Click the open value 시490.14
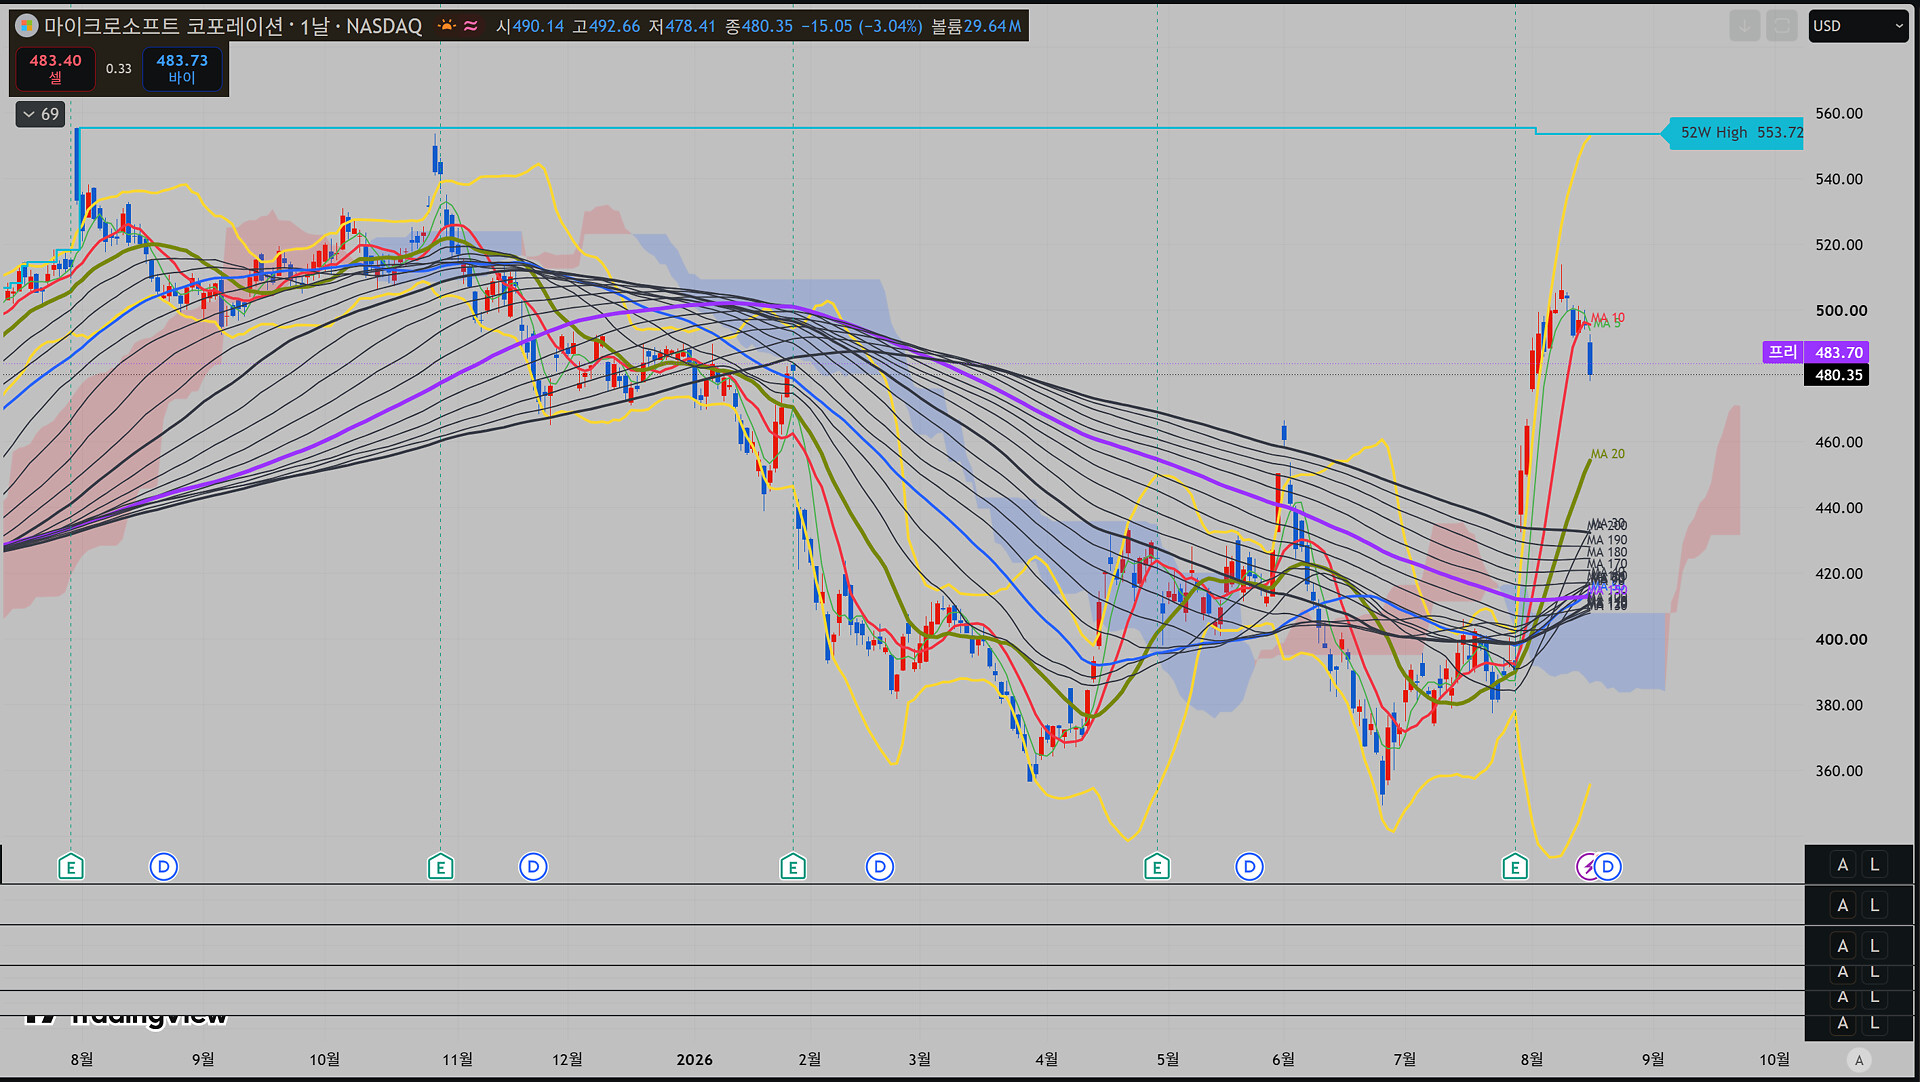 [530, 26]
